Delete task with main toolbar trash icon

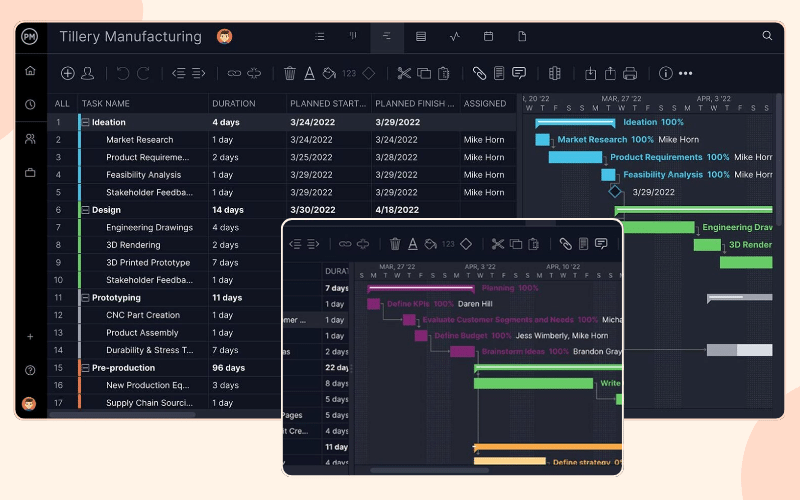tap(290, 73)
